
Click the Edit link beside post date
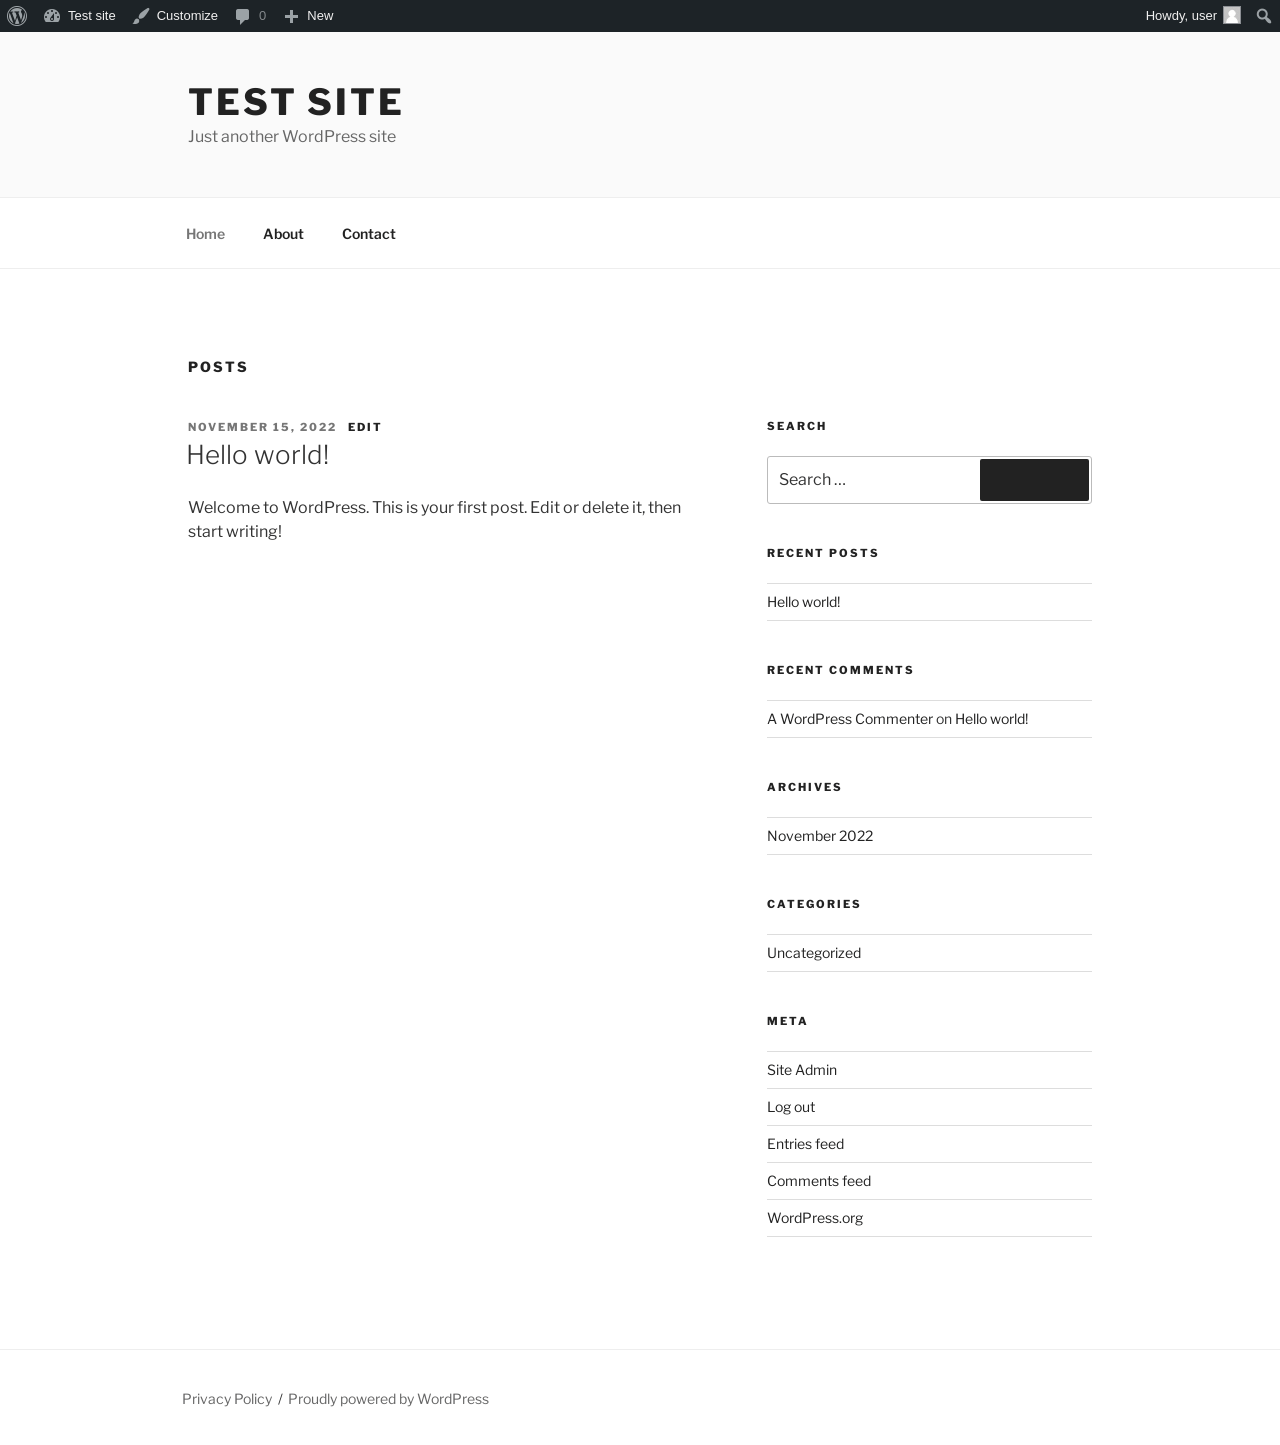point(365,427)
